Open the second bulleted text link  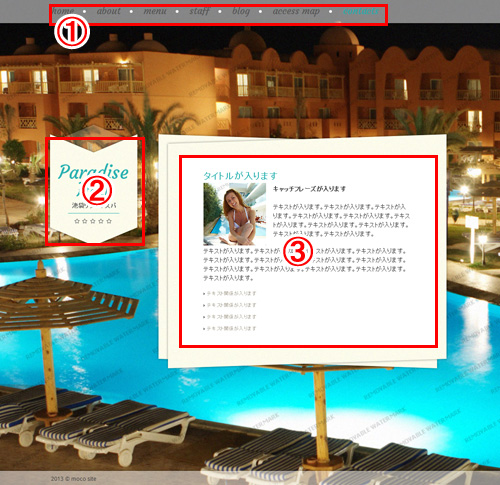click(x=230, y=305)
